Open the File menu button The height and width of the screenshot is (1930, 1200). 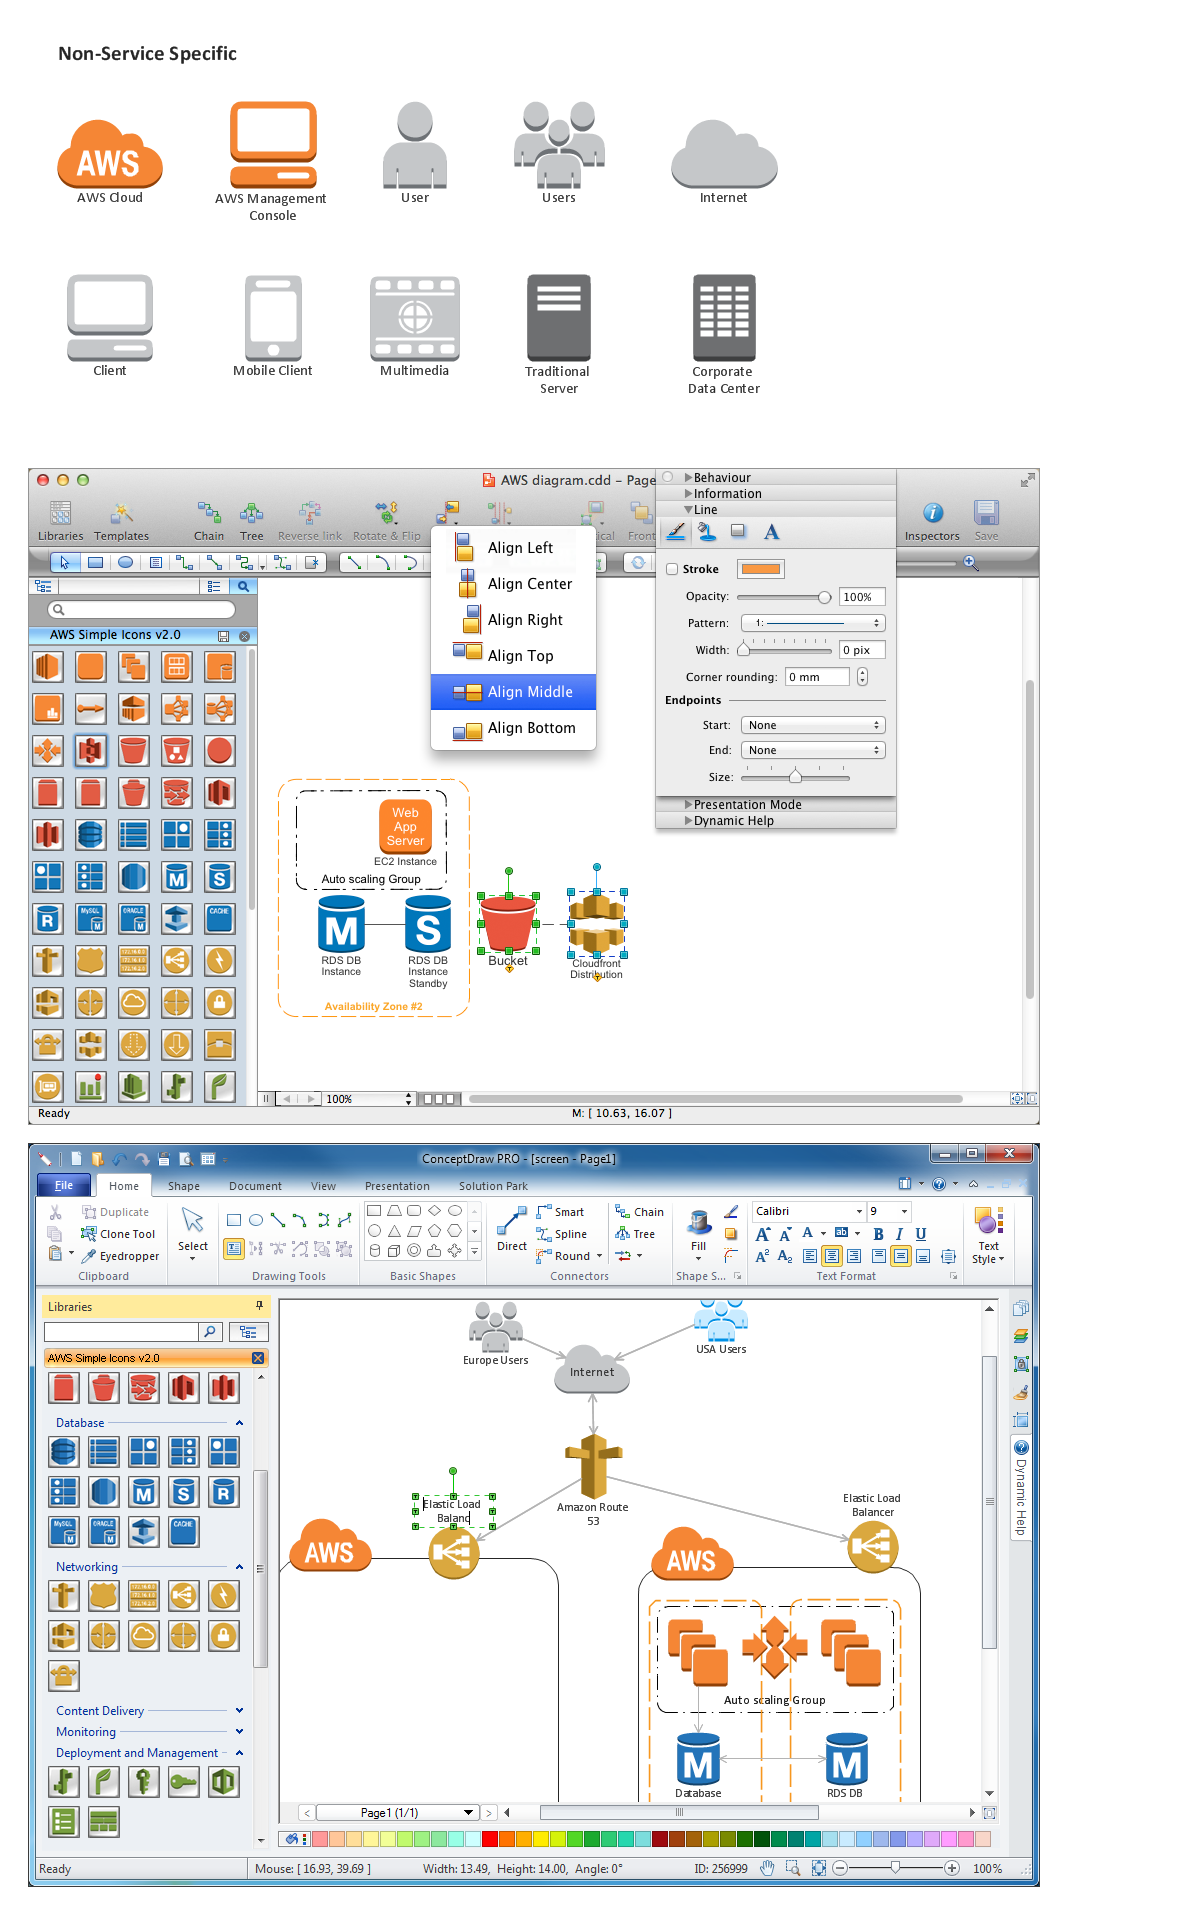64,1185
